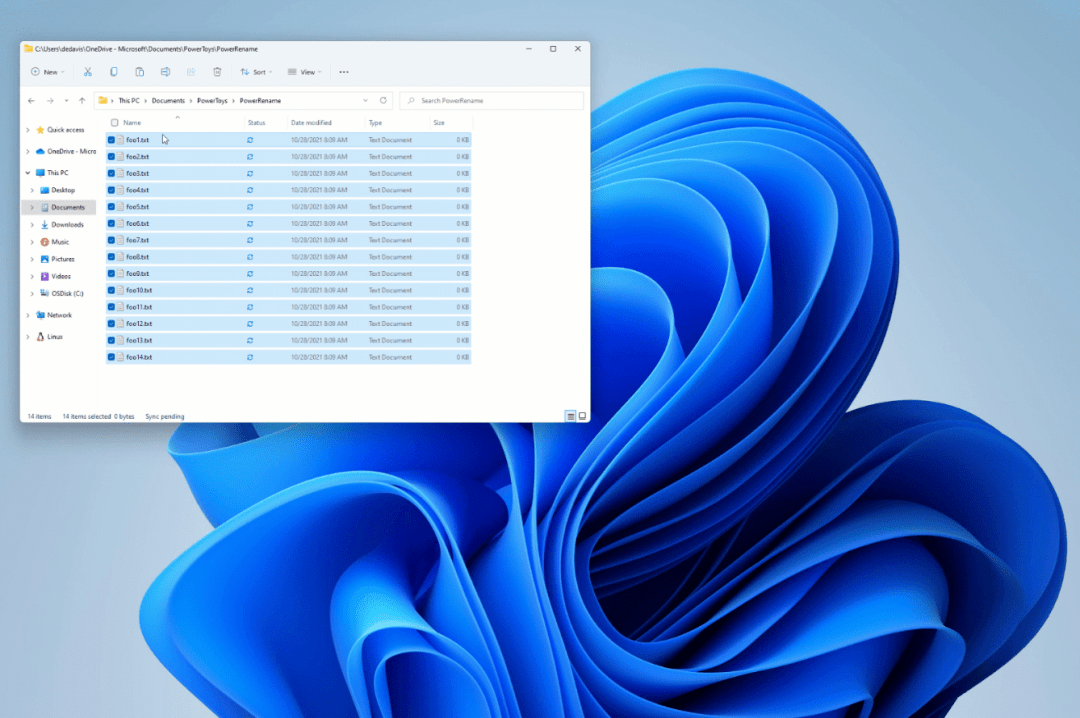
Task: Switch to details view icon in status bar
Action: point(570,416)
